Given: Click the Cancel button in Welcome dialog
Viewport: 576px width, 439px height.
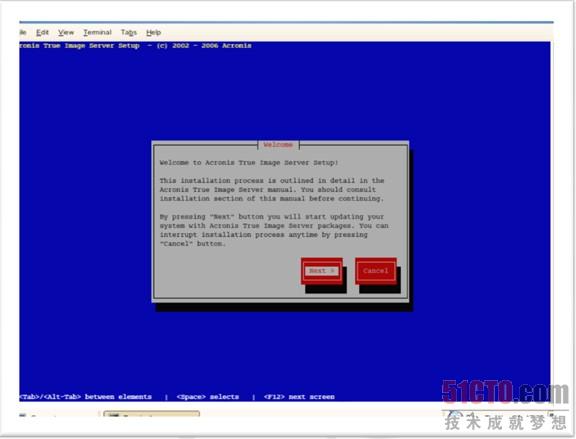Looking at the screenshot, I should (x=376, y=271).
